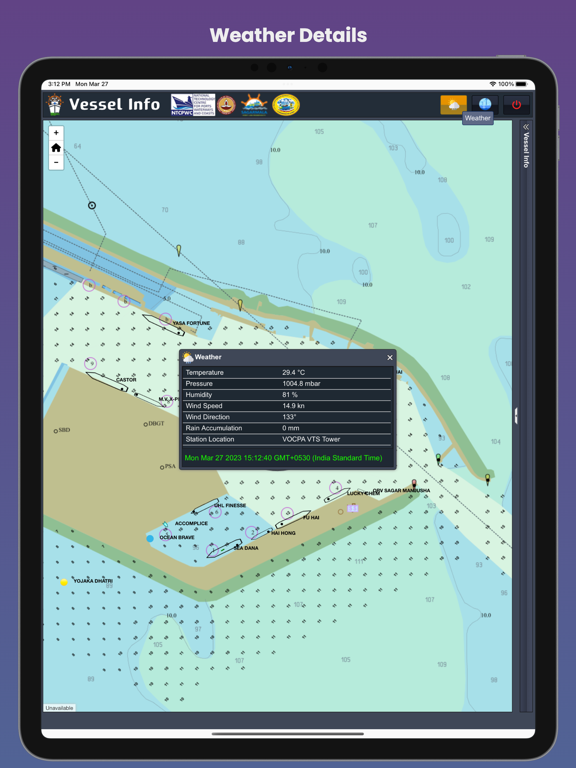Tap the red power logout icon
This screenshot has height=768, width=576.
tap(516, 104)
